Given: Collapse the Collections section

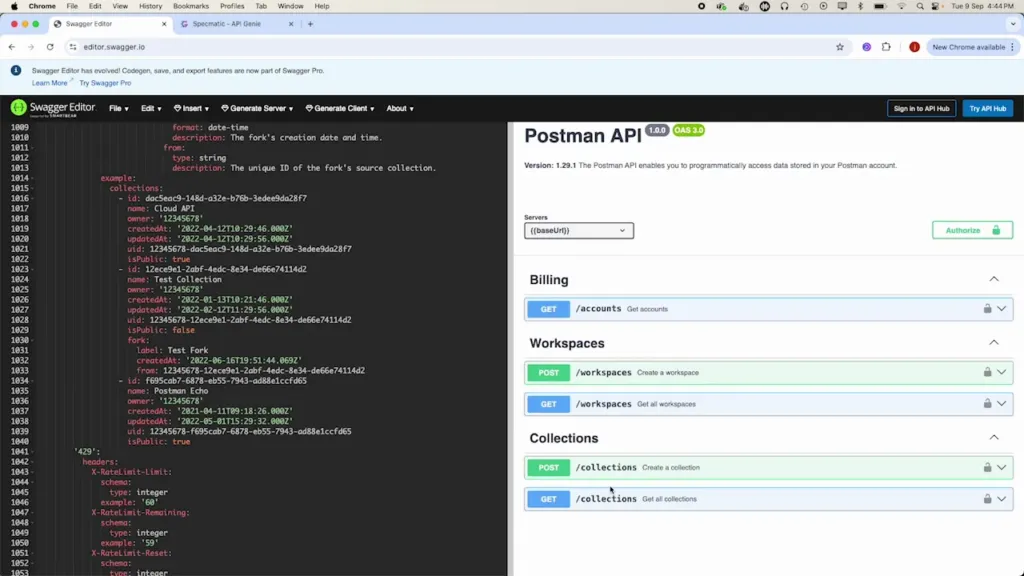Looking at the screenshot, I should tap(993, 438).
